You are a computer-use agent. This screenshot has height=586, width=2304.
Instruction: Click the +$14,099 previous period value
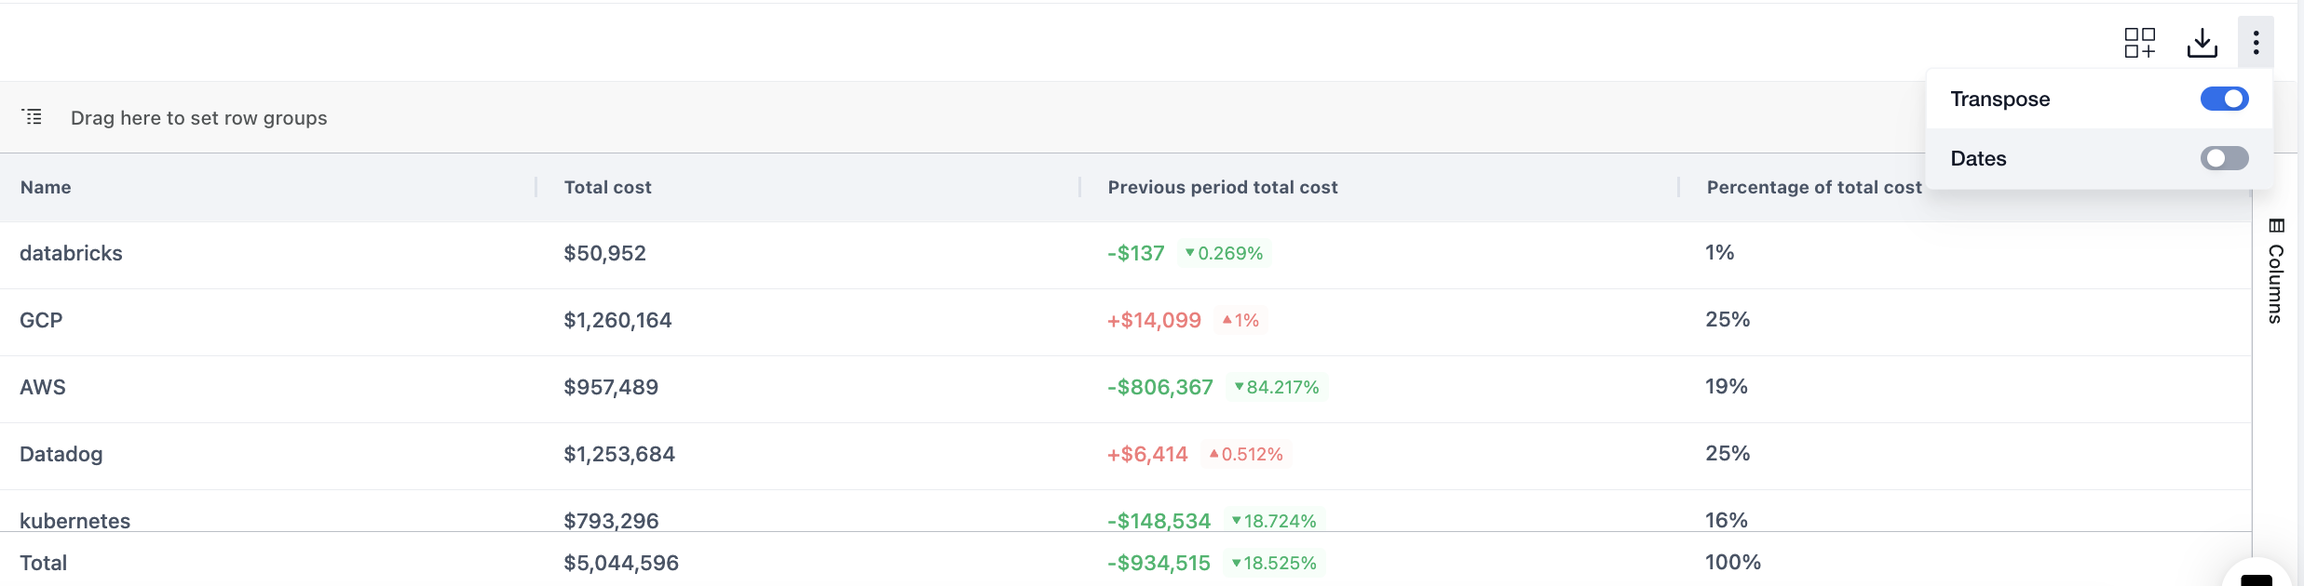pyautogui.click(x=1154, y=320)
